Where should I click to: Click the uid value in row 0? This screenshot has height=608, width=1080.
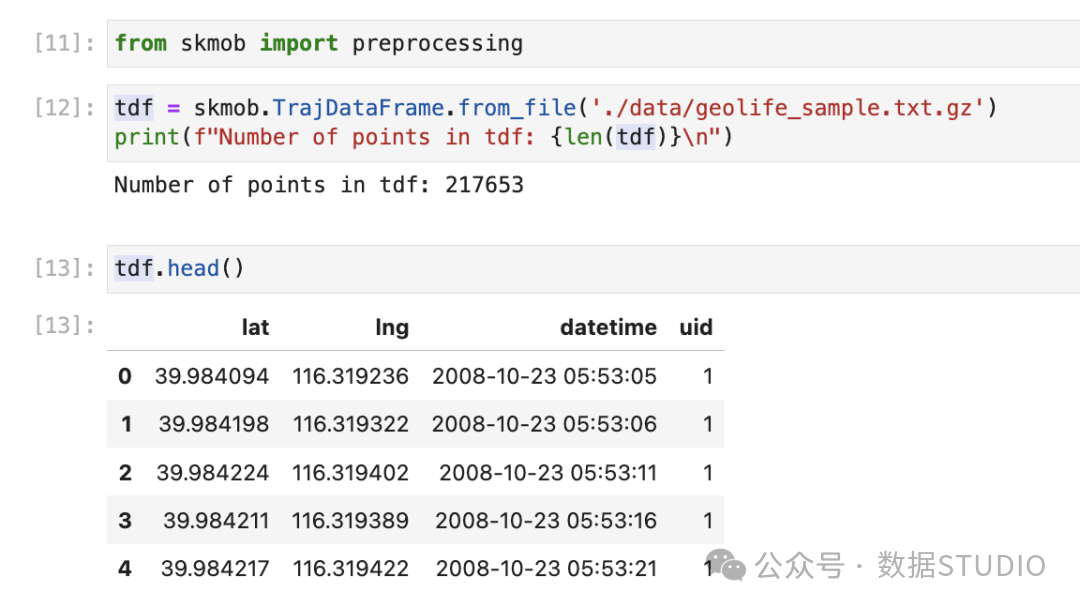(x=707, y=377)
